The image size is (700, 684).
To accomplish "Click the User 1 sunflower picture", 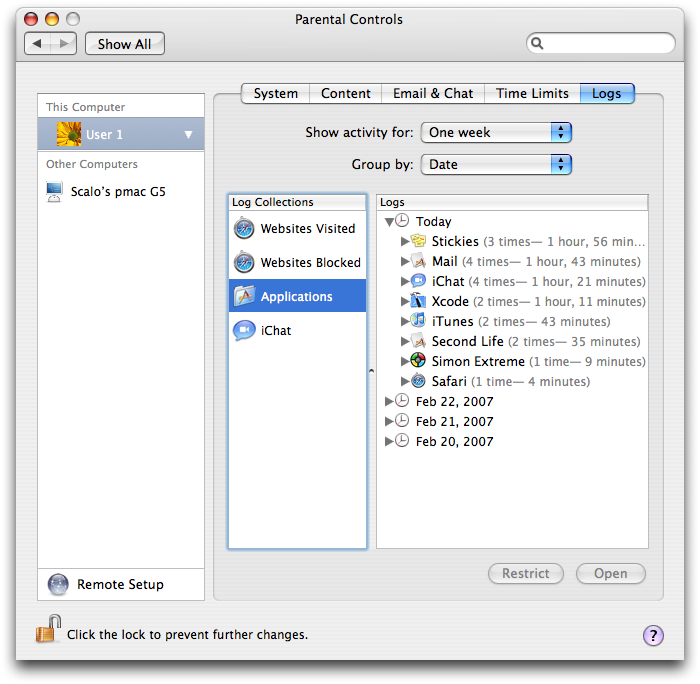I will (69, 134).
